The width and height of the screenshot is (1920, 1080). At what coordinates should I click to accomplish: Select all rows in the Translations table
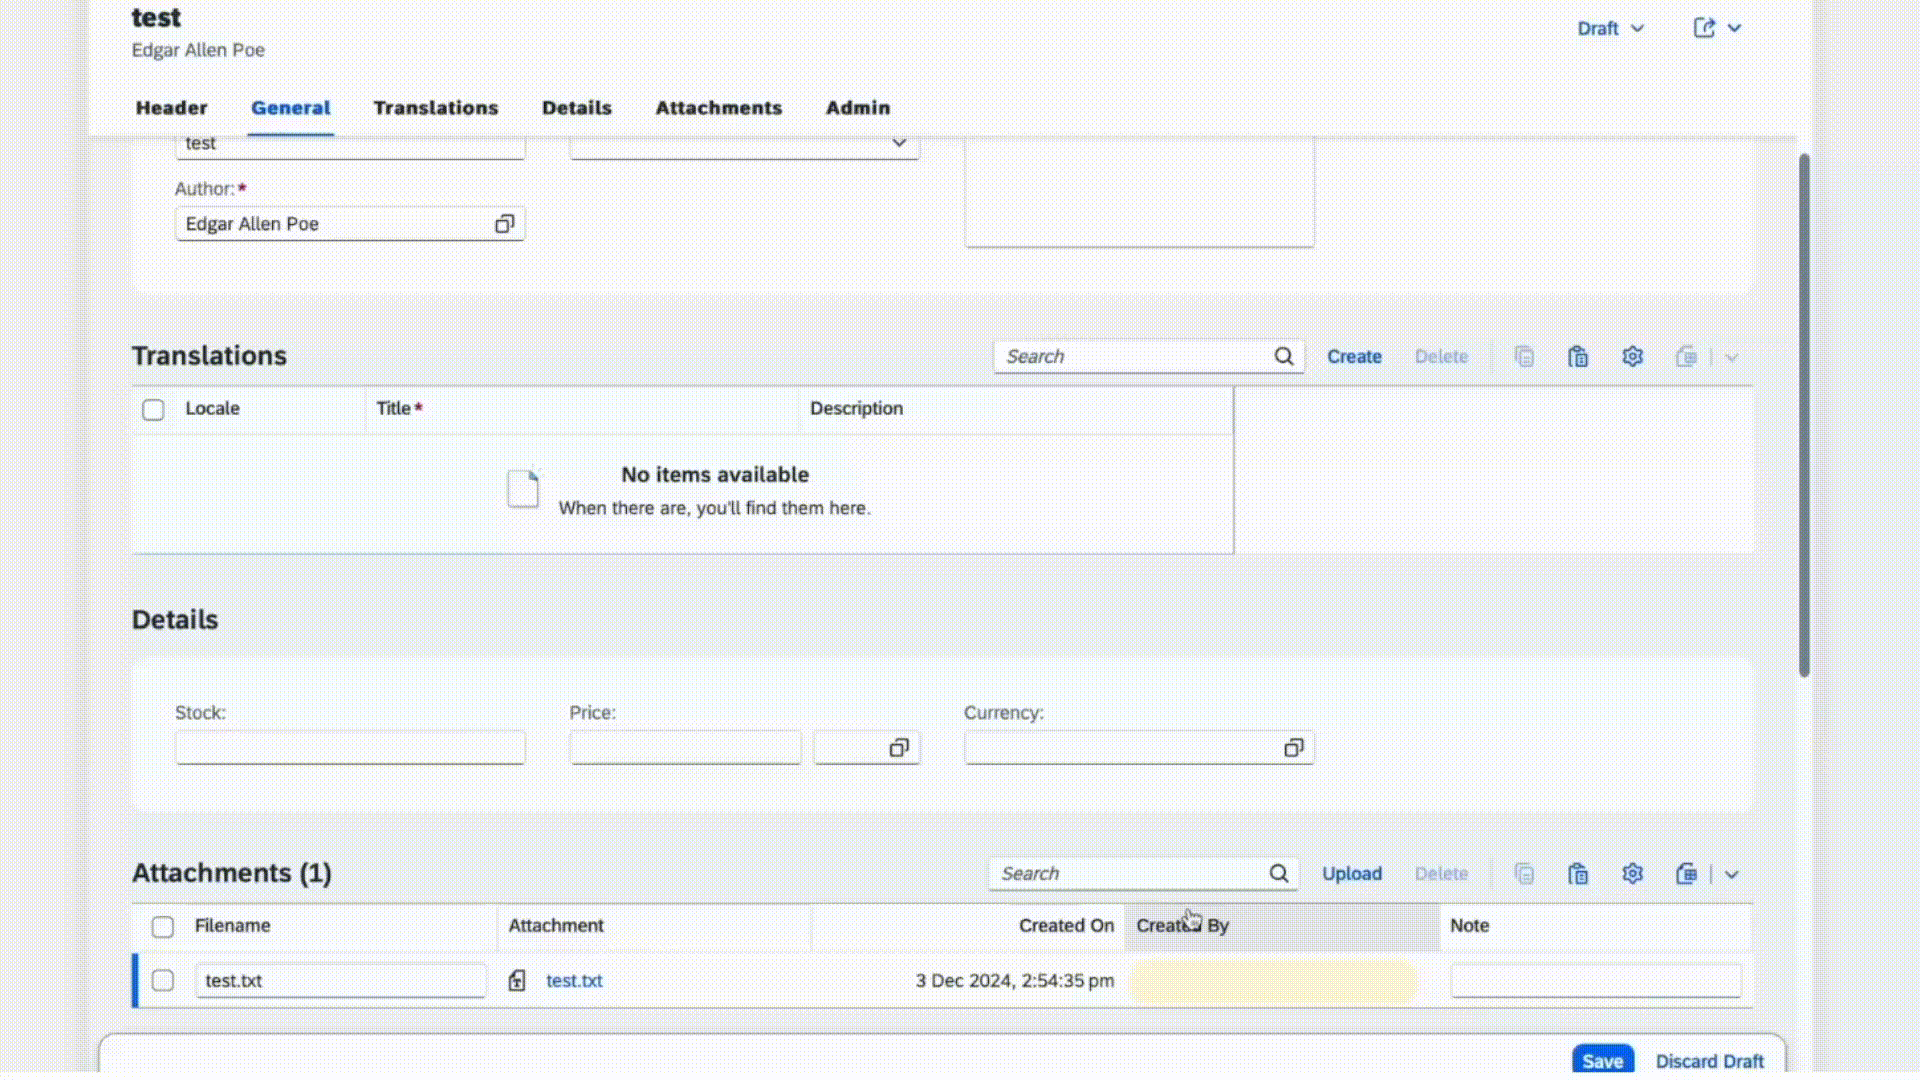click(x=153, y=410)
